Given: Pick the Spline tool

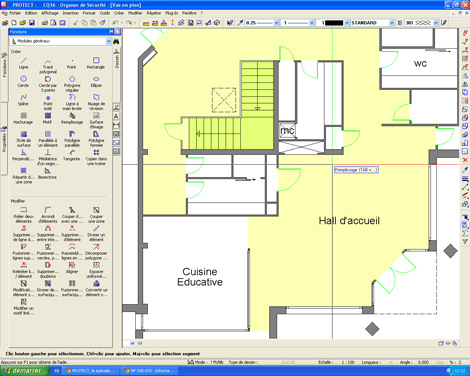Looking at the screenshot, I should [23, 100].
